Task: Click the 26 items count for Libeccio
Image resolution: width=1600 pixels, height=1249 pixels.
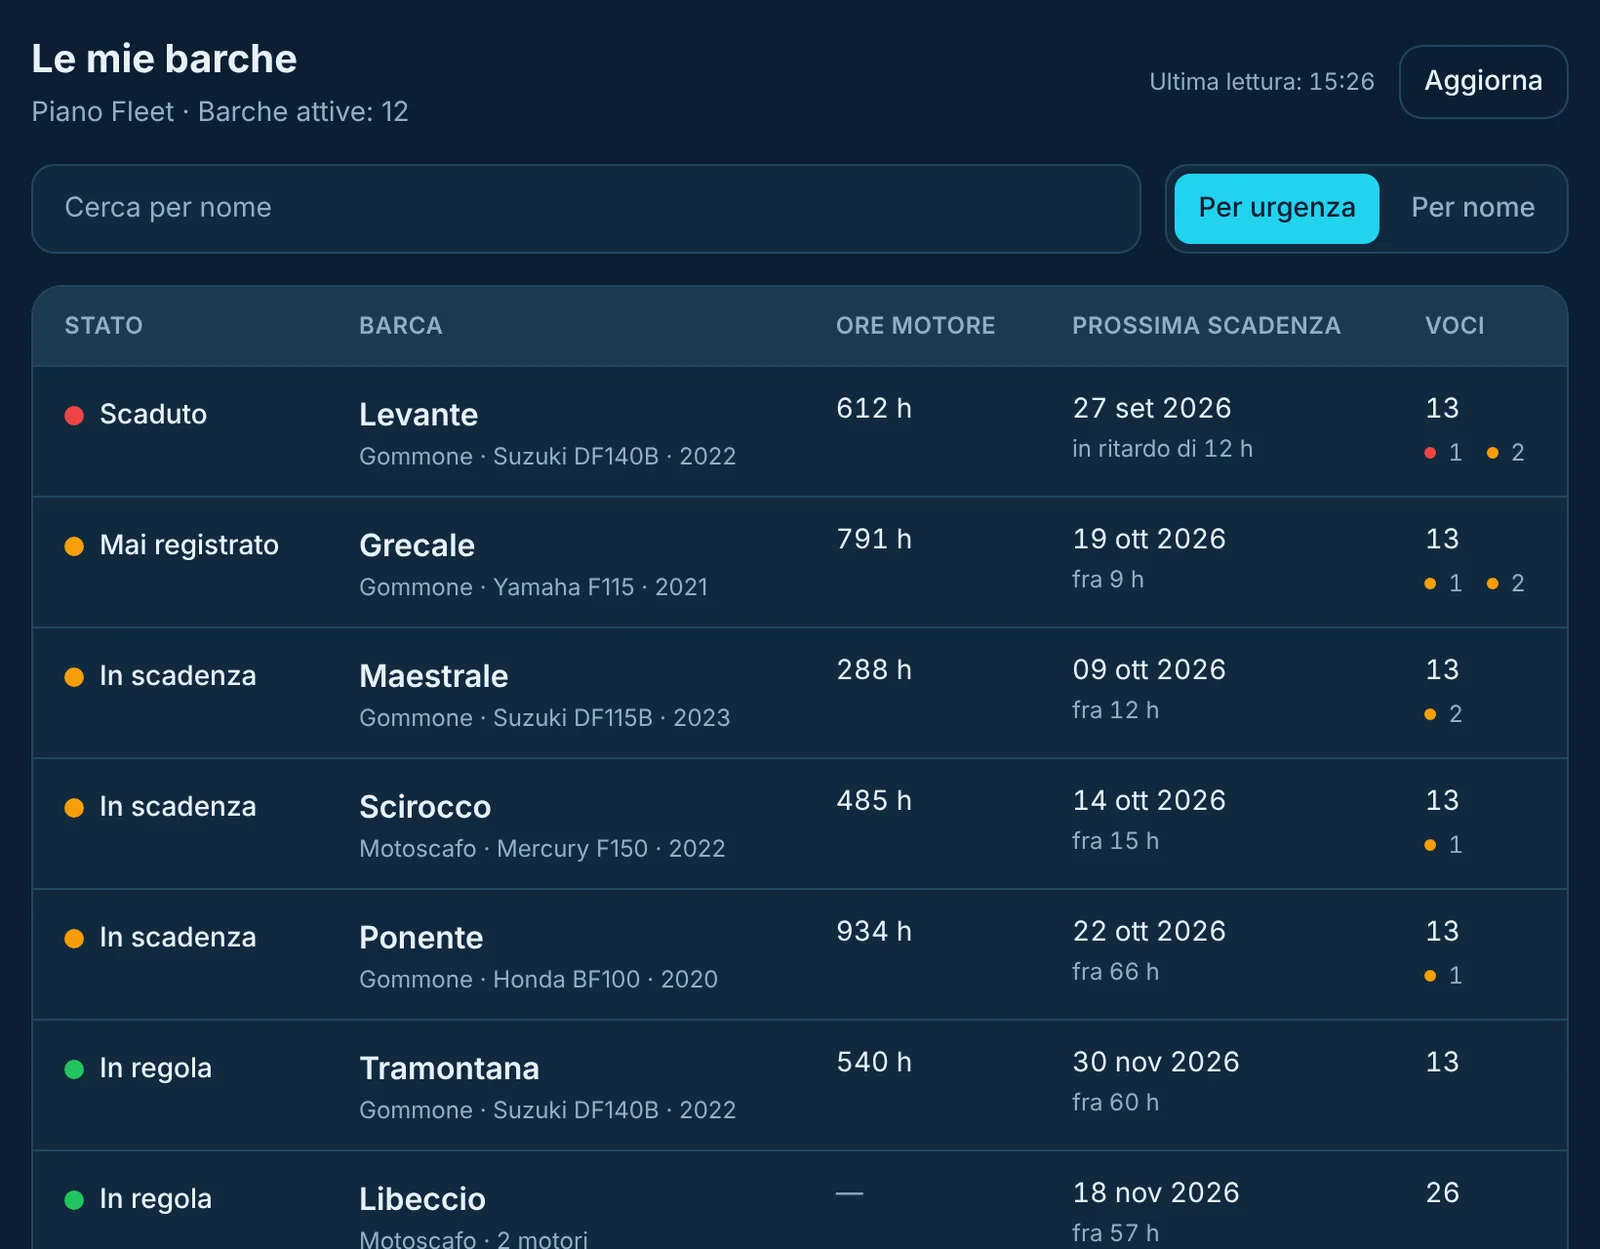Action: (x=1442, y=1193)
